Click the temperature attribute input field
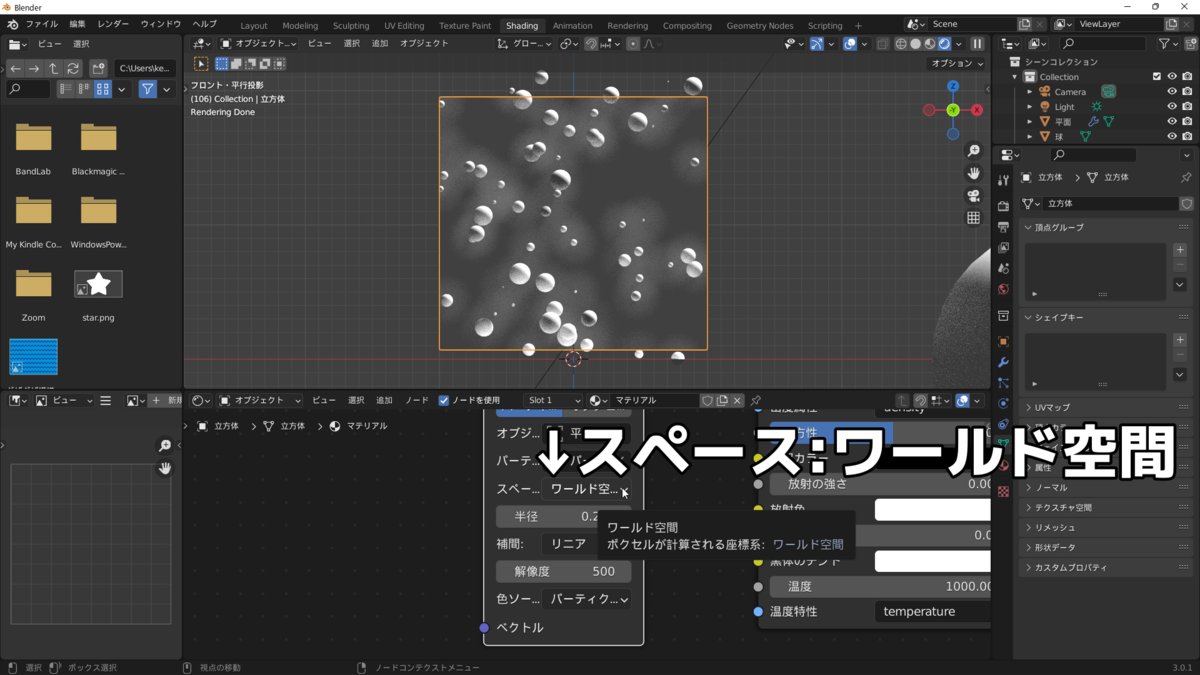The width and height of the screenshot is (1200, 675). 933,611
